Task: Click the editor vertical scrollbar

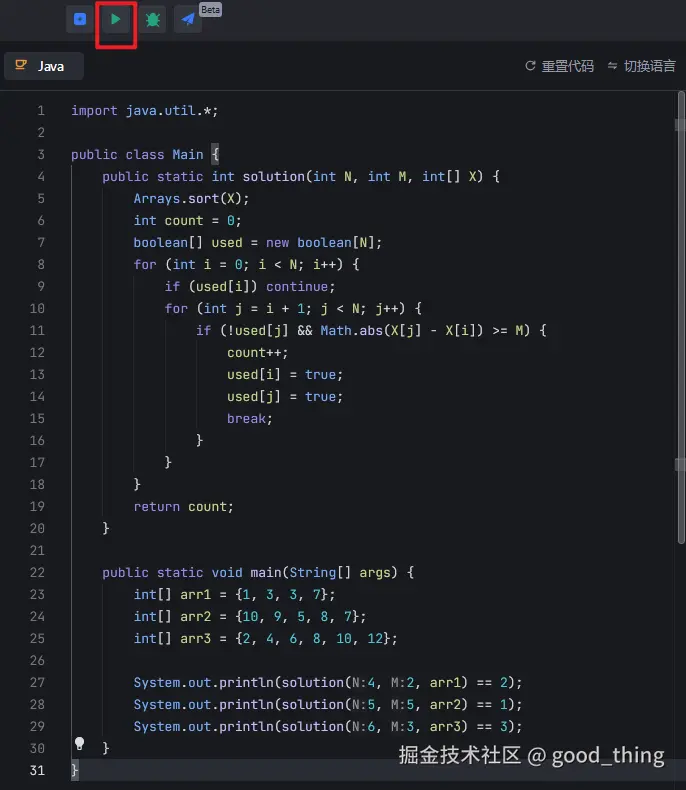Action: pyautogui.click(x=681, y=317)
